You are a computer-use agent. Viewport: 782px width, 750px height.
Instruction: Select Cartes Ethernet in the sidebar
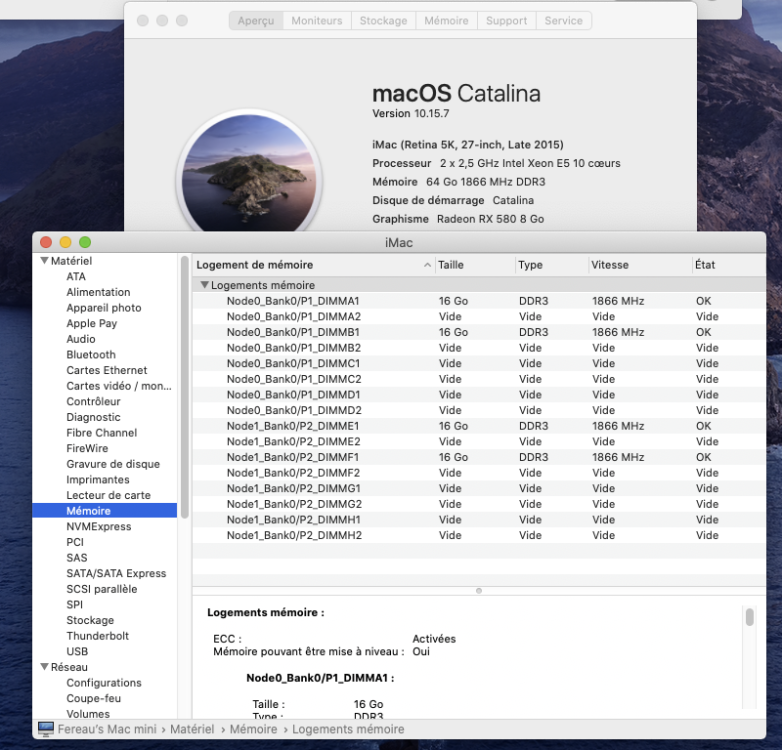point(107,370)
